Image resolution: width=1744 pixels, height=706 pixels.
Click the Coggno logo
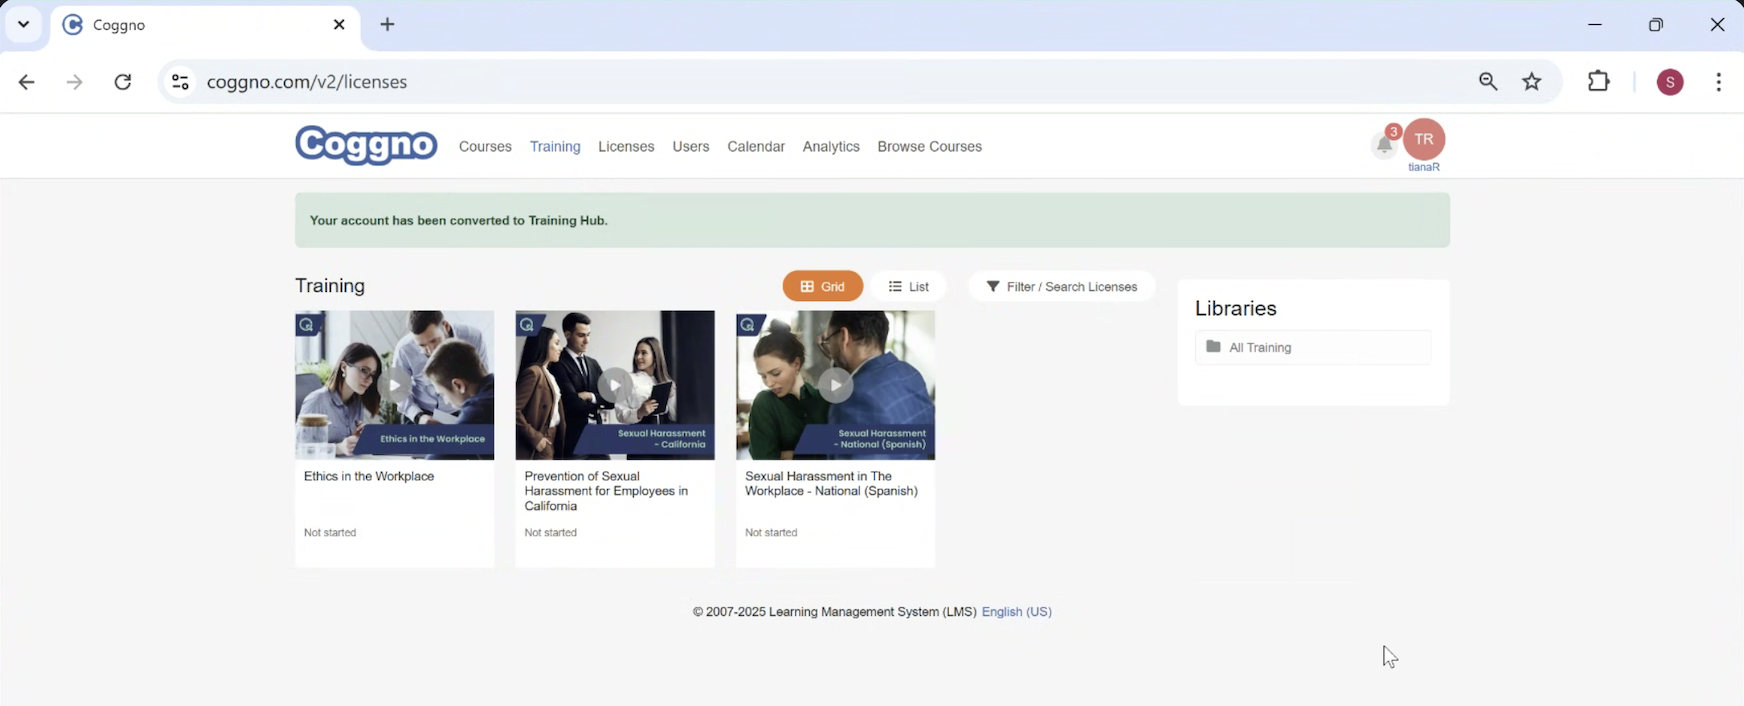pos(366,146)
